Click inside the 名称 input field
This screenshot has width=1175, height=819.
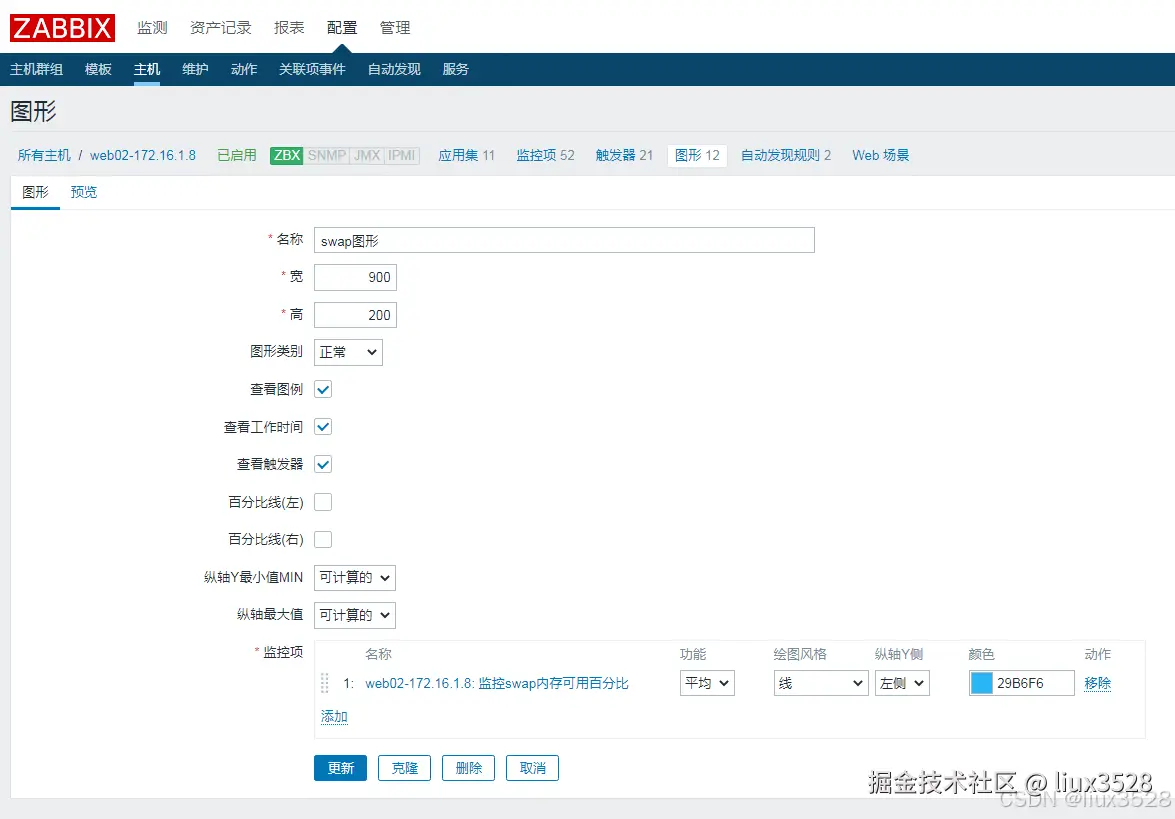pos(560,240)
